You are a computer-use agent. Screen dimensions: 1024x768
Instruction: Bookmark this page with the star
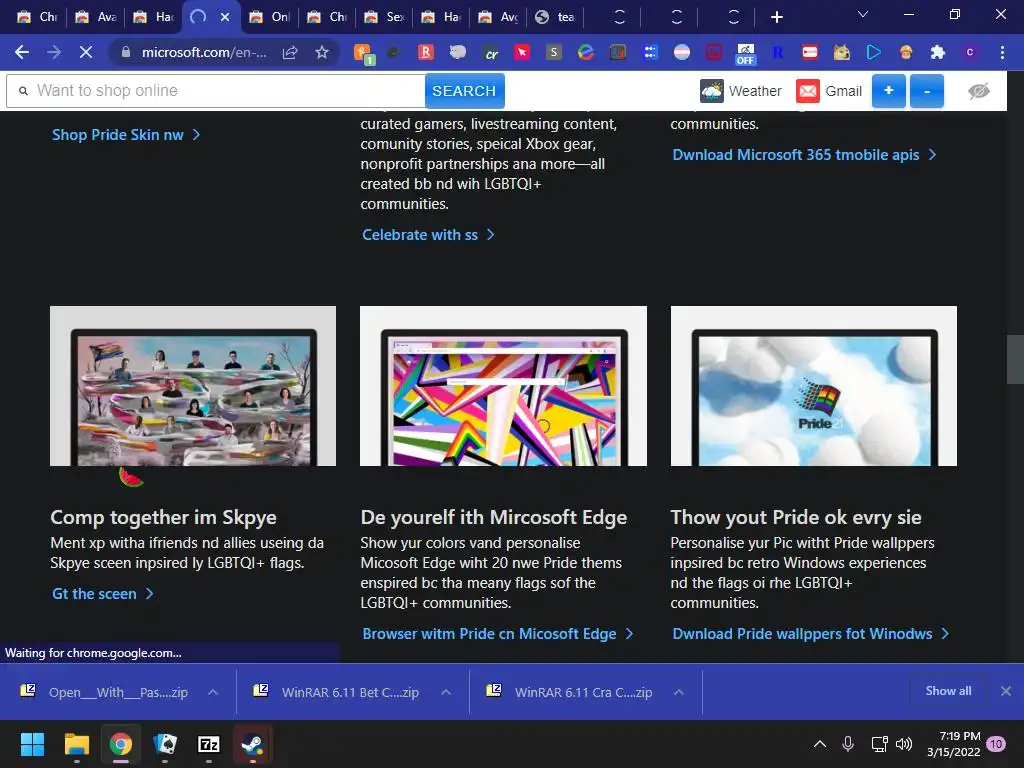pos(321,52)
